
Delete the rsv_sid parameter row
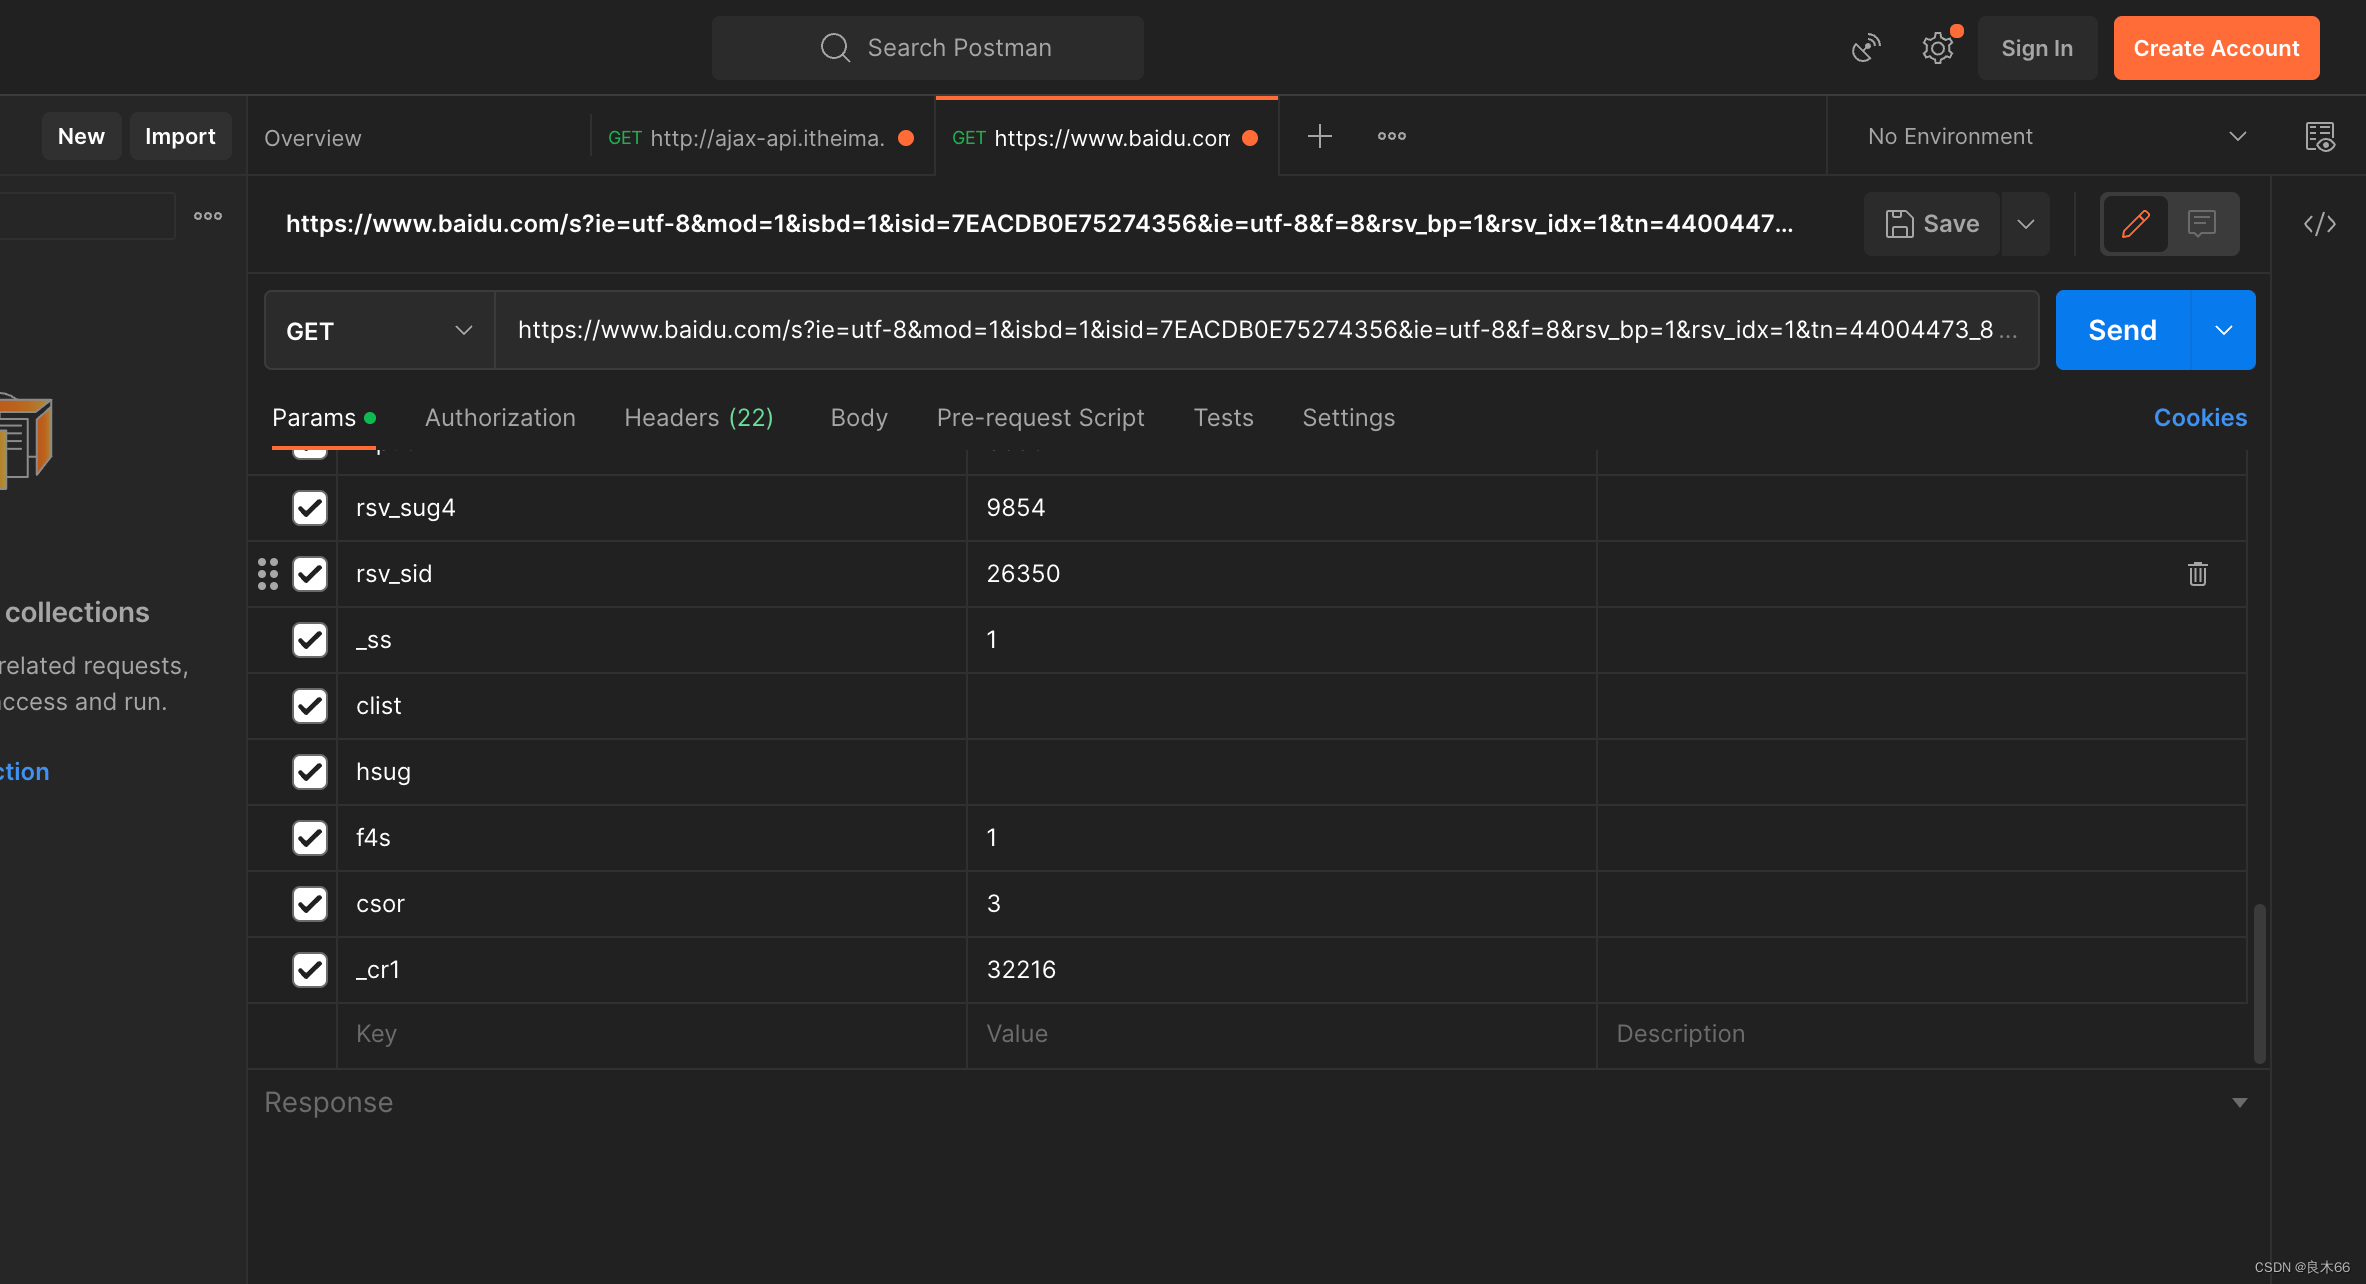tap(2197, 574)
